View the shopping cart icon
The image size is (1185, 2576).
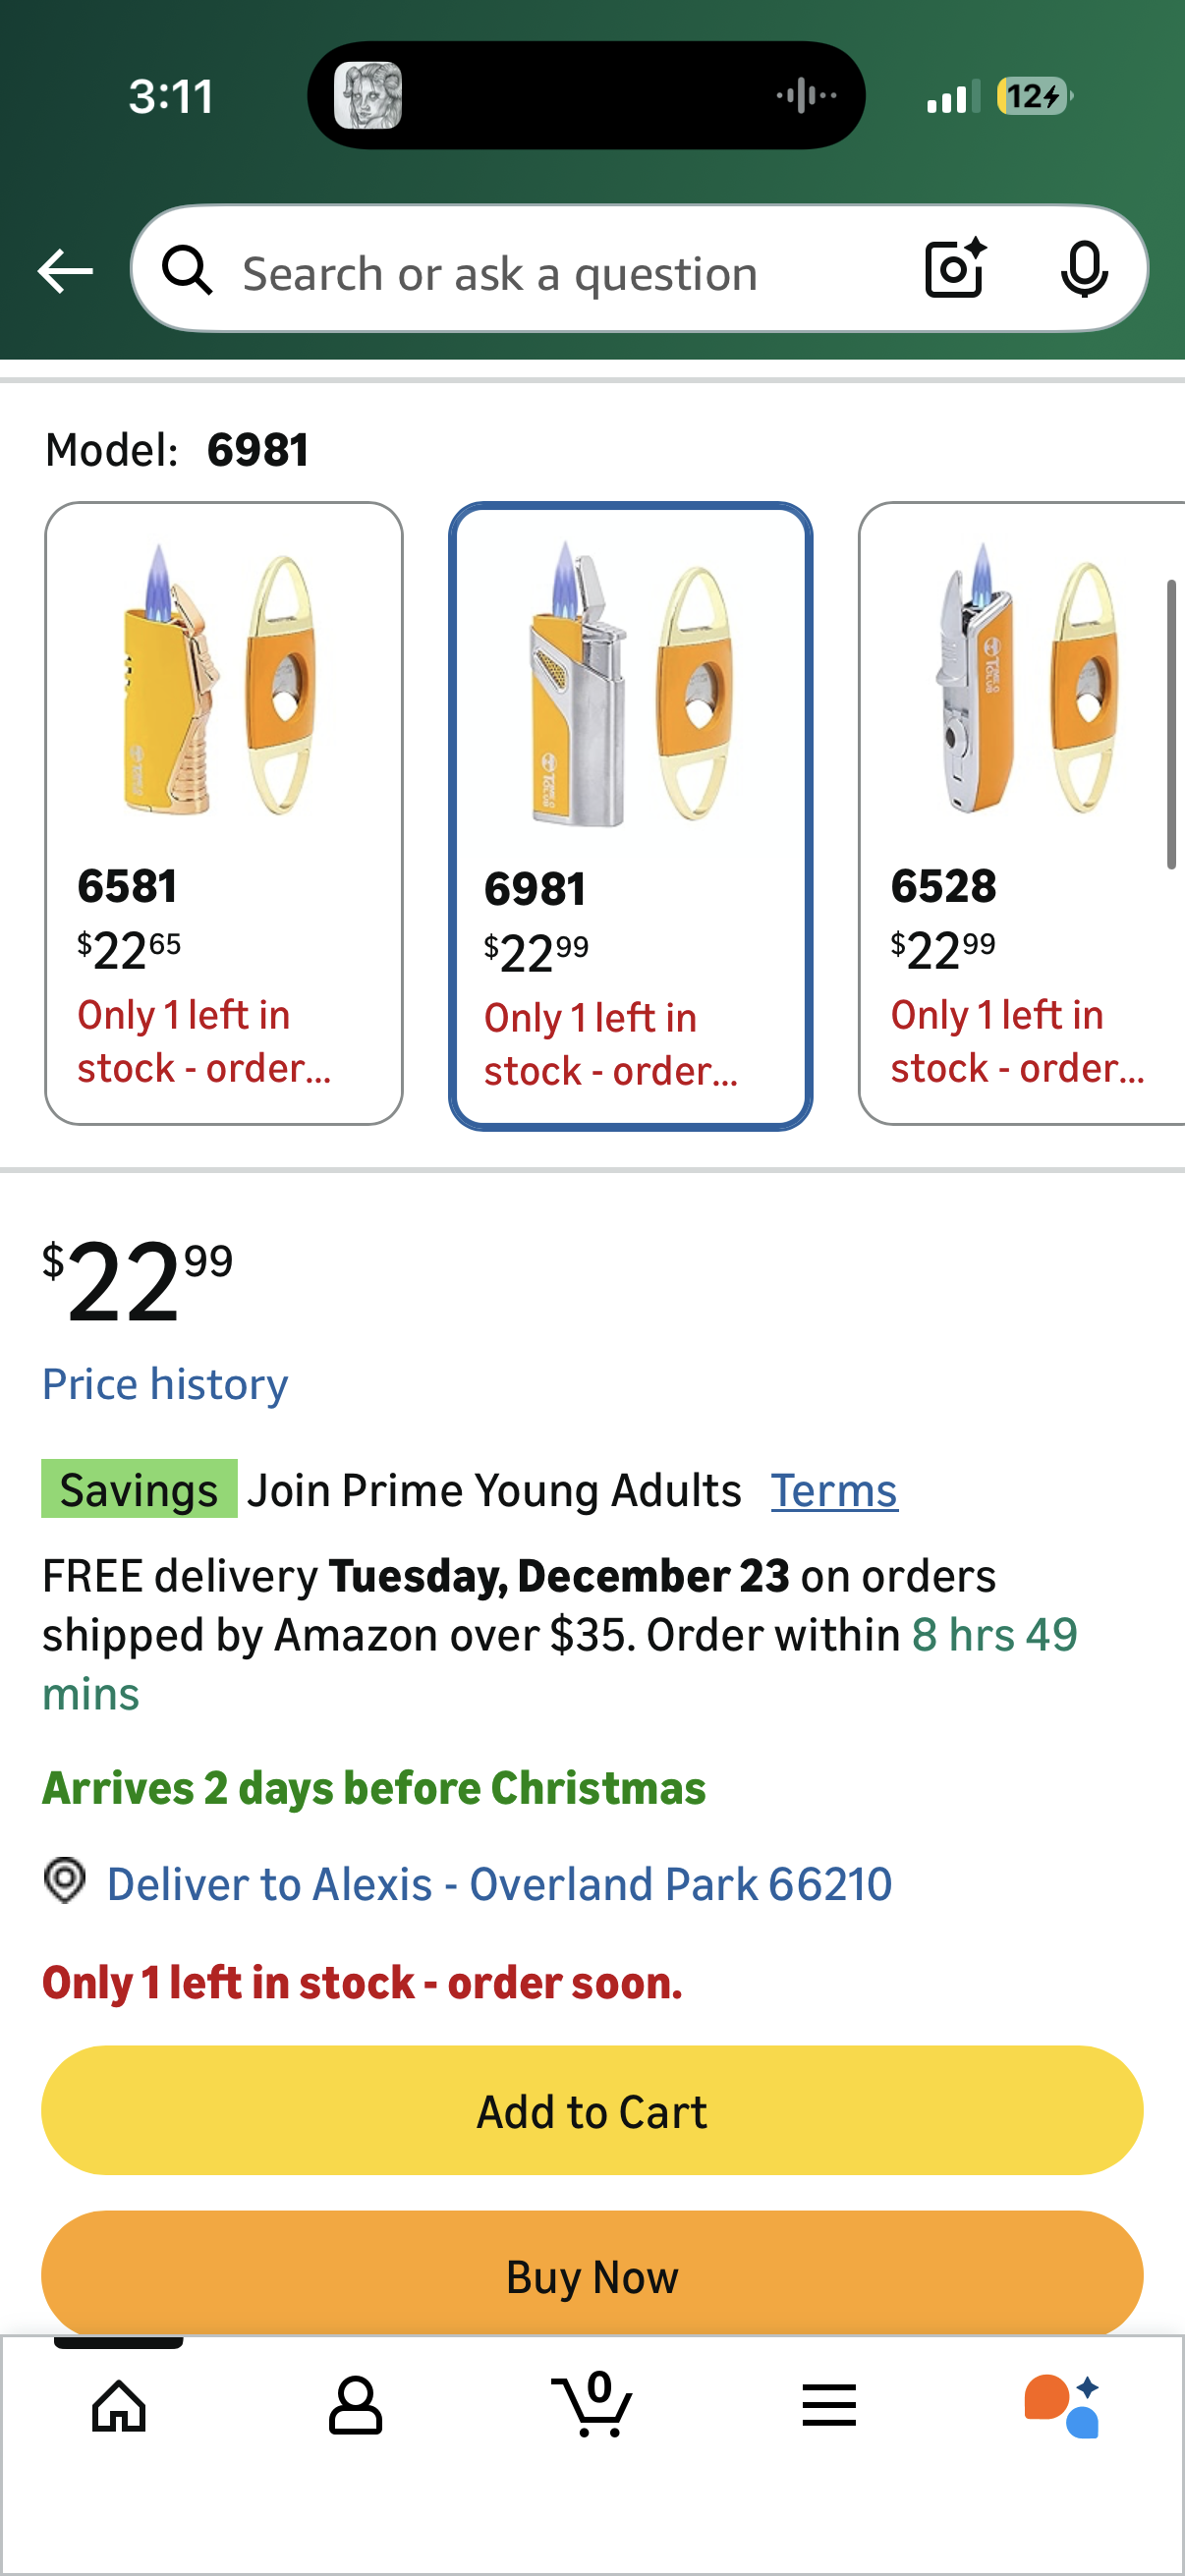pyautogui.click(x=592, y=2404)
